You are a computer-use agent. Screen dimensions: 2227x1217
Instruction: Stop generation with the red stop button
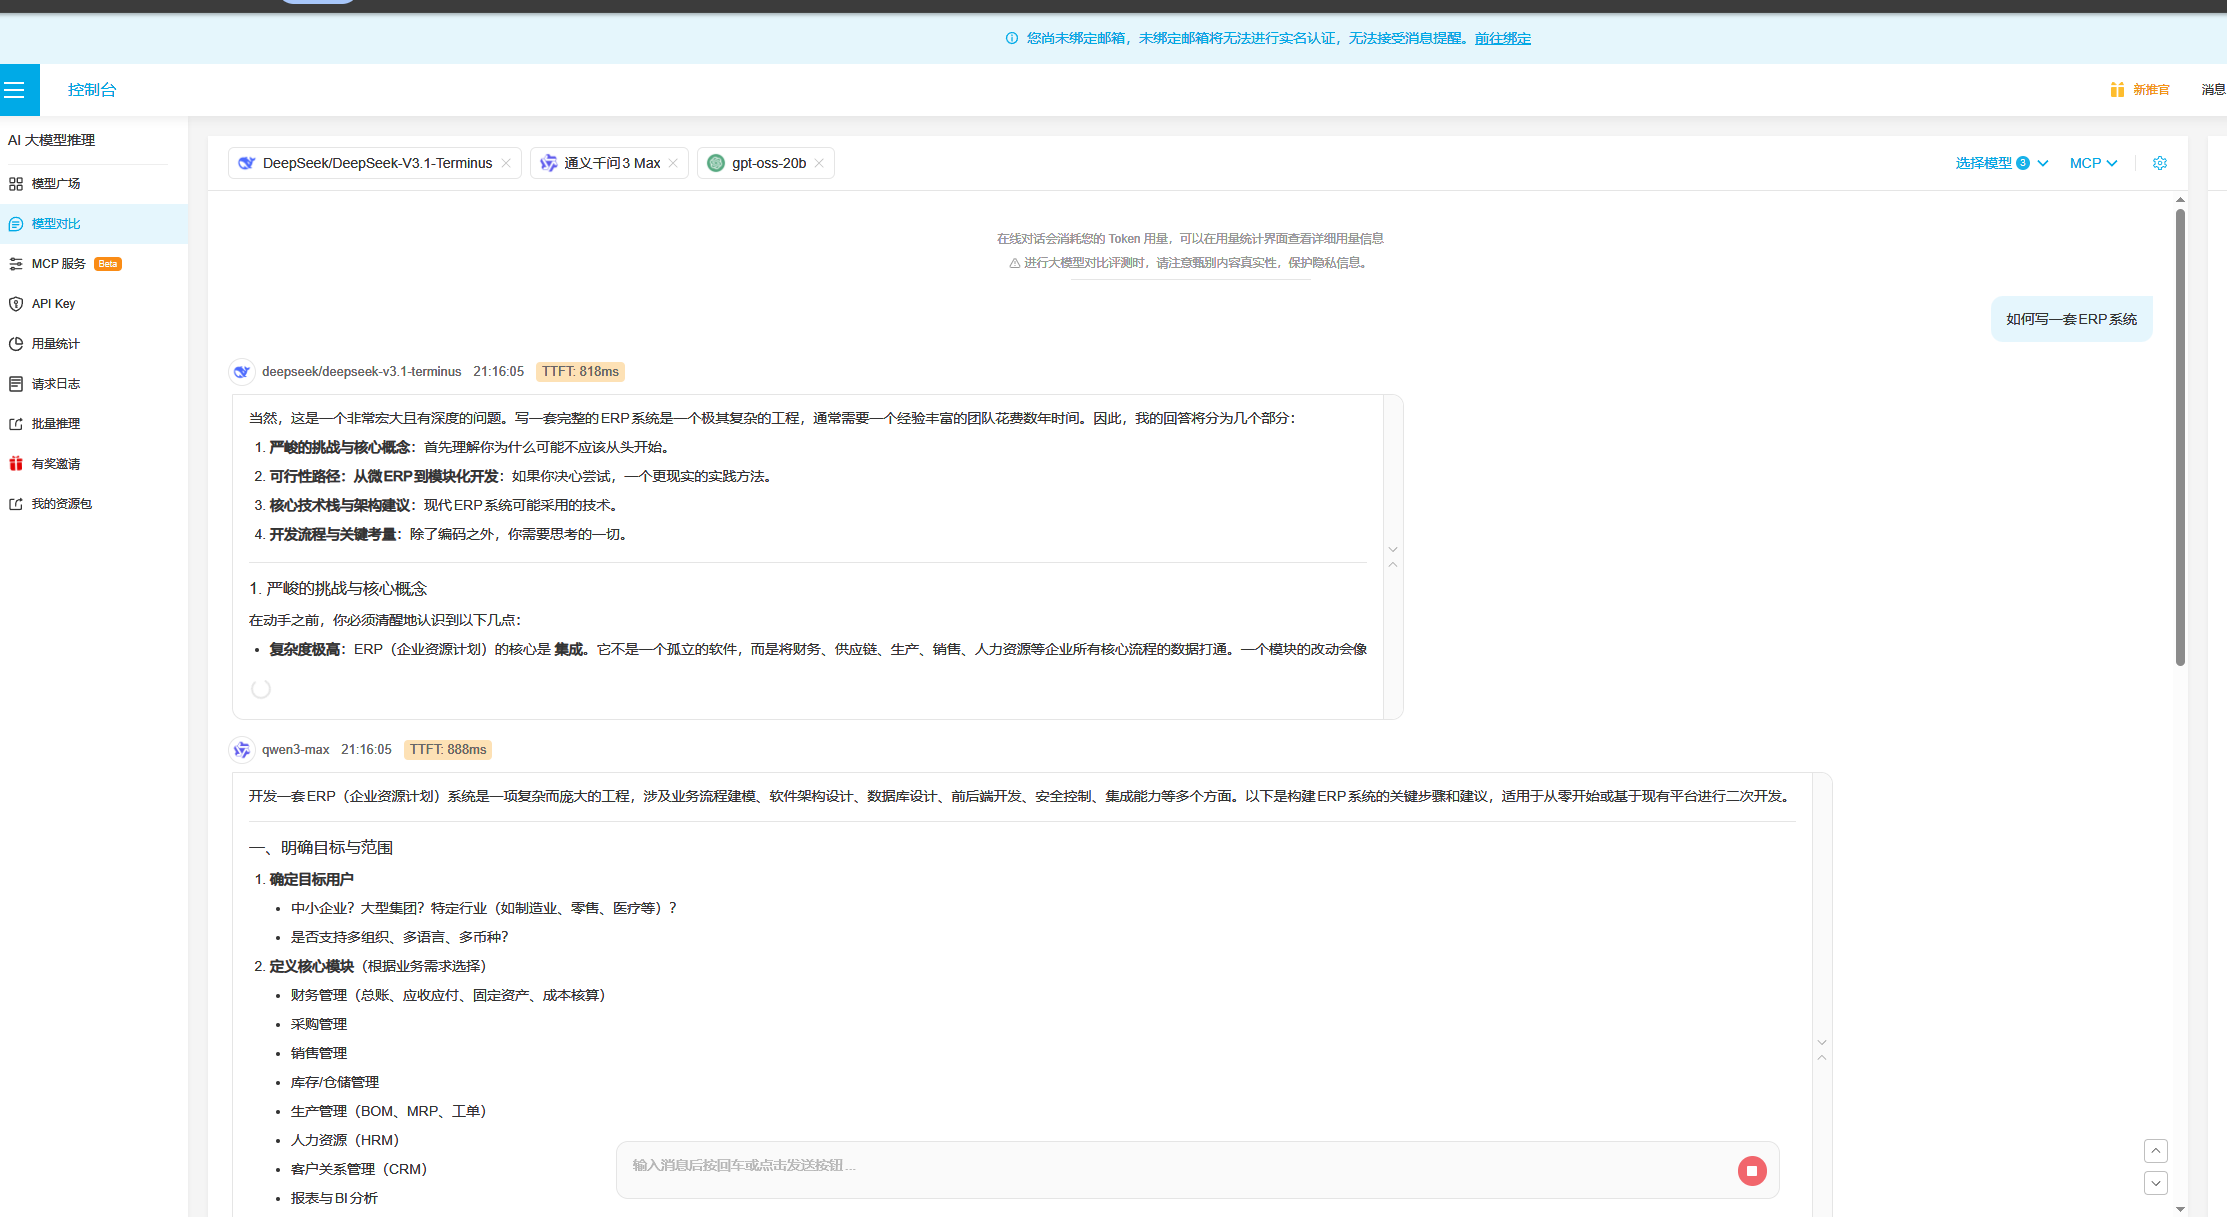tap(1751, 1170)
